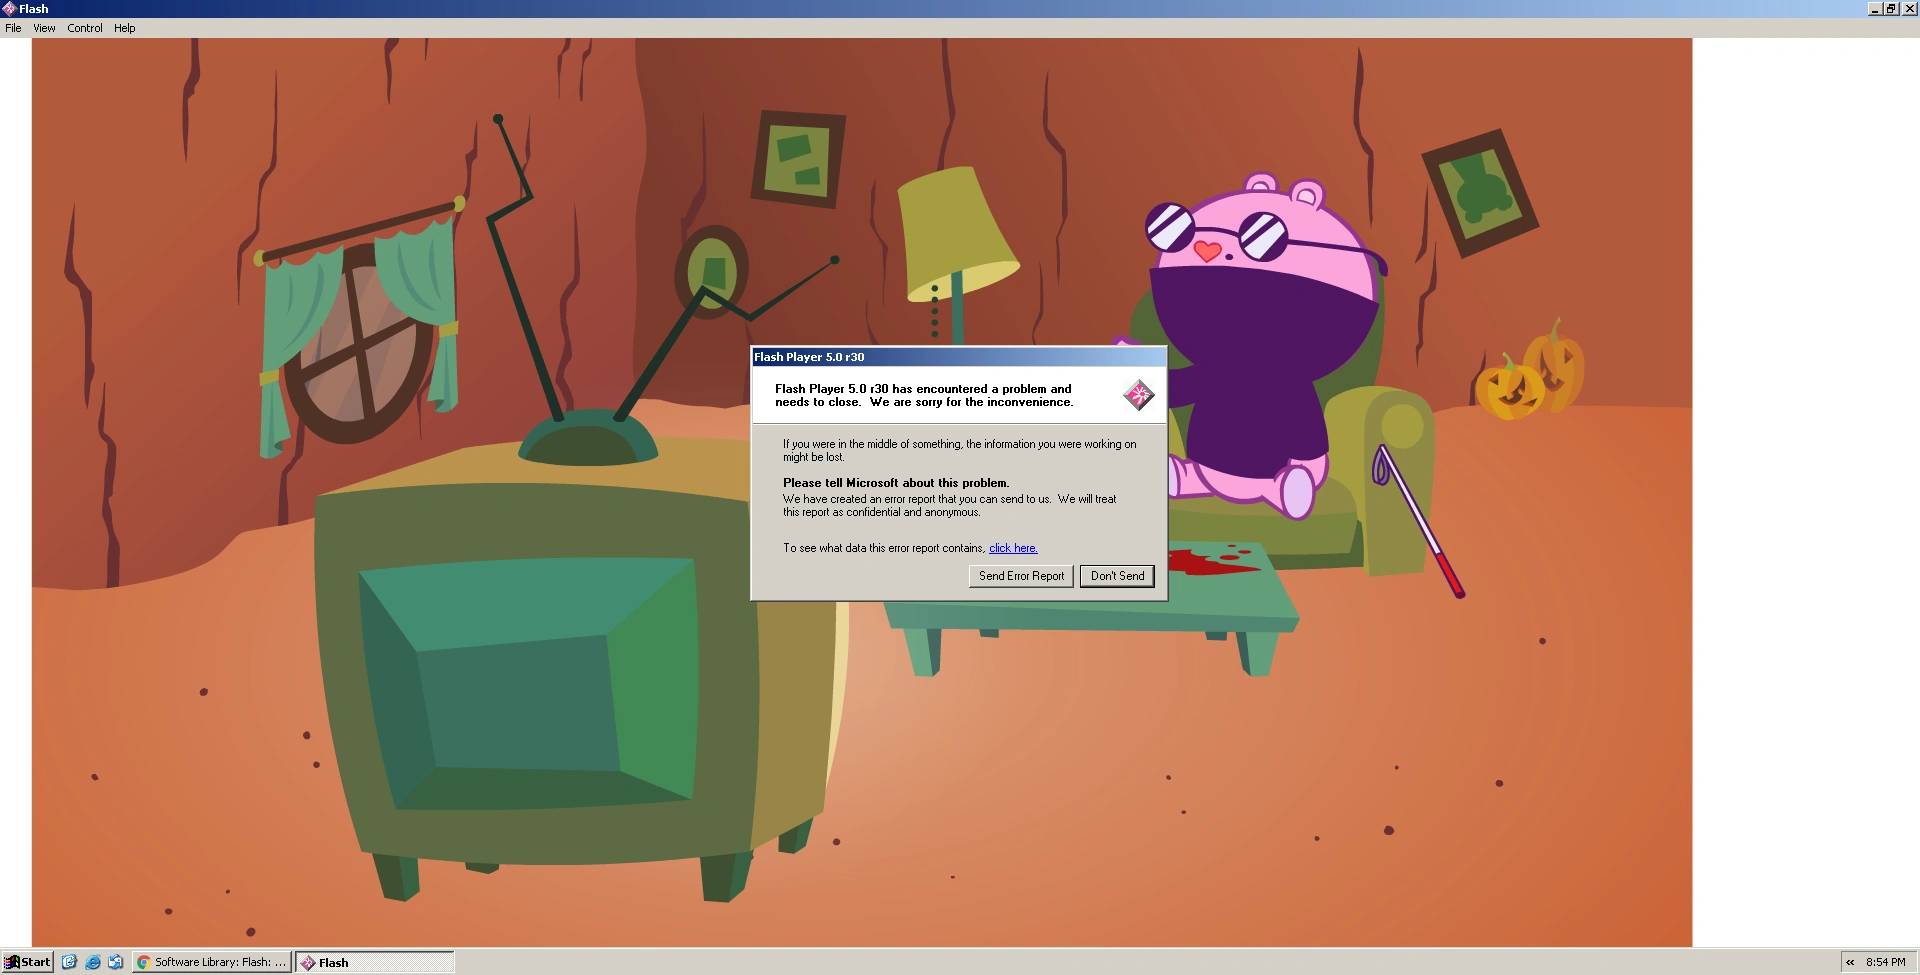The height and width of the screenshot is (975, 1920).
Task: Click the Flash Player icon in the error dialog
Action: coord(1138,395)
